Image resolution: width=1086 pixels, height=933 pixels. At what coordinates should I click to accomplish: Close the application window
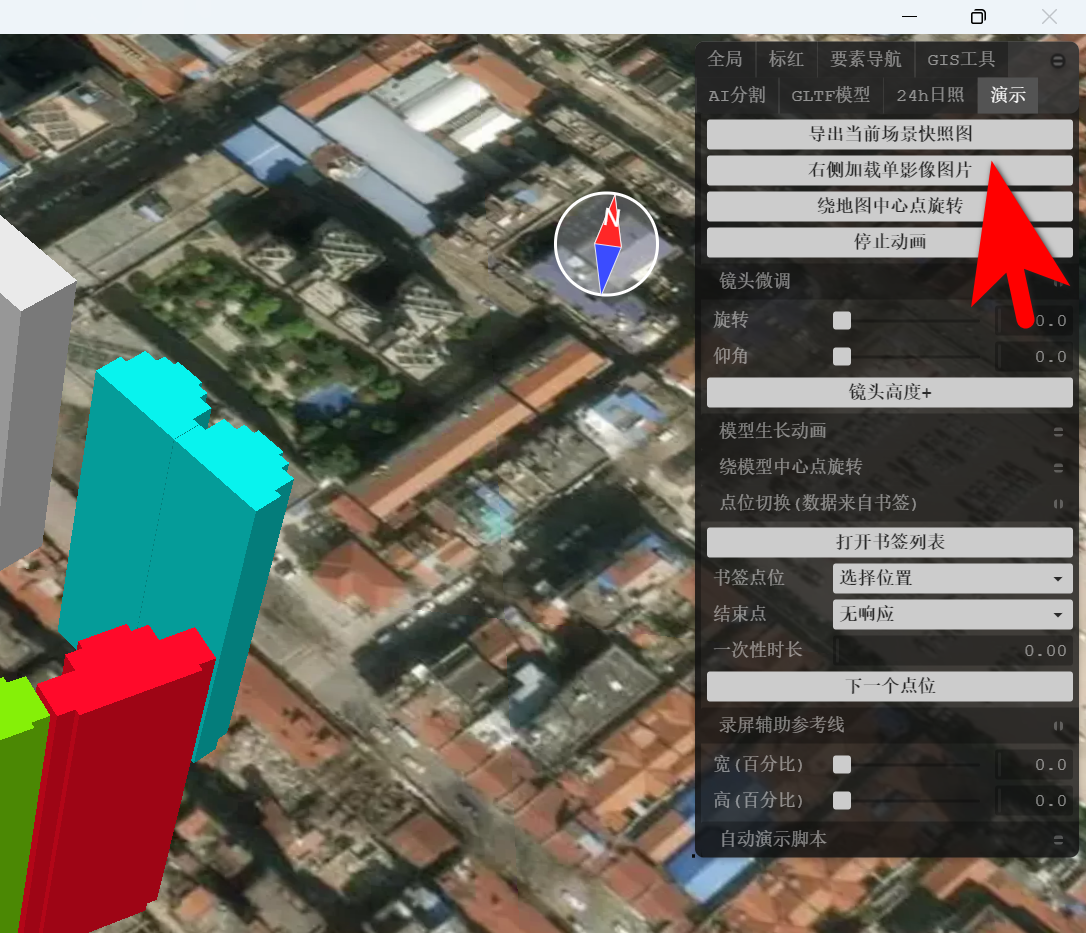click(1049, 17)
